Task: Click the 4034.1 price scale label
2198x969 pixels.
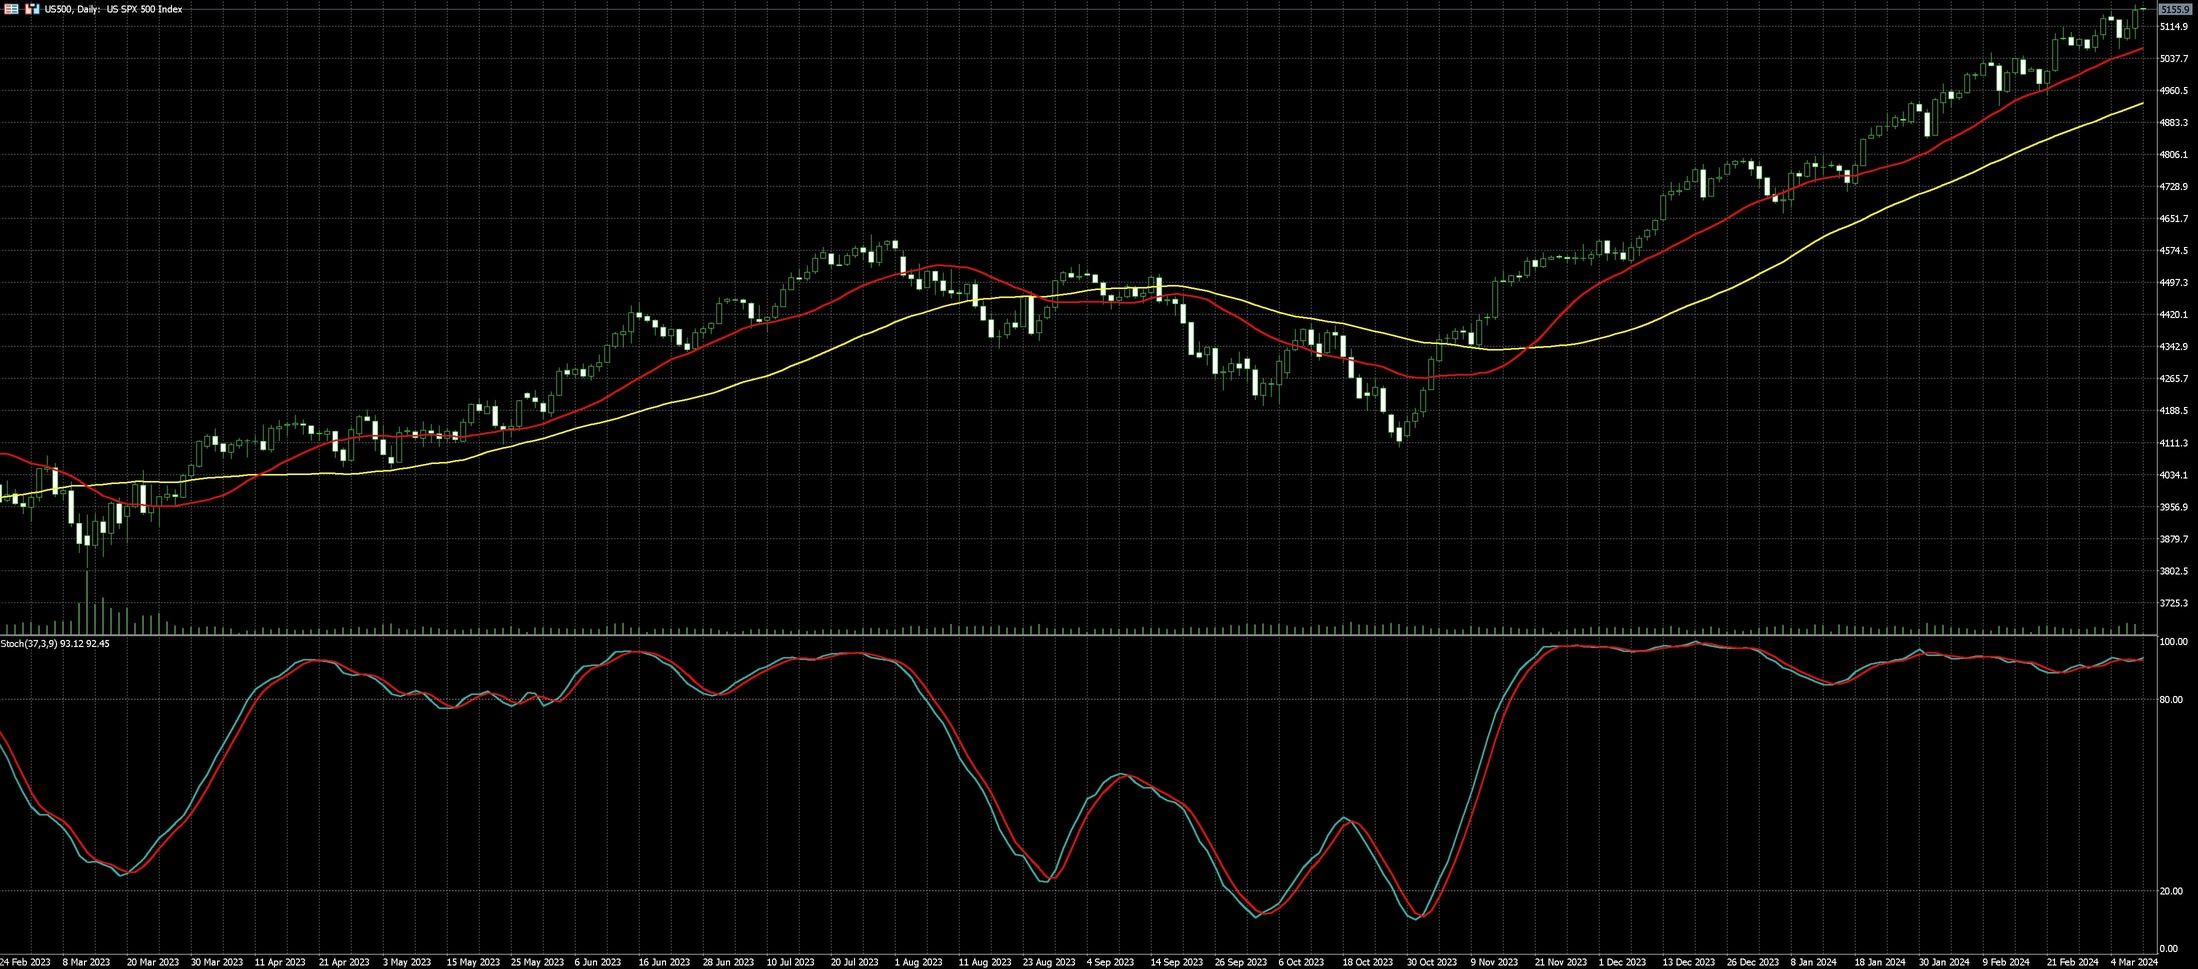Action: point(2174,475)
